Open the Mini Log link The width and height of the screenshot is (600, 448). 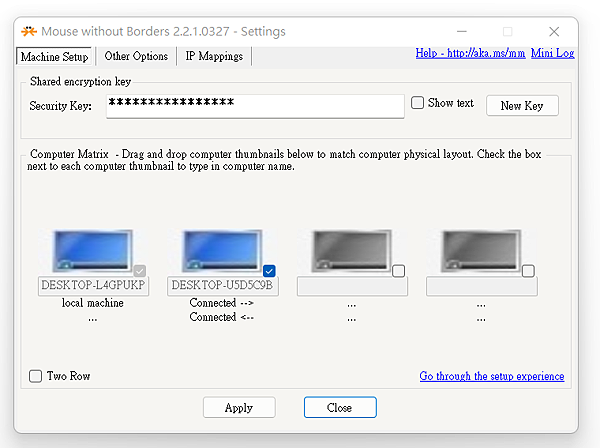click(553, 53)
